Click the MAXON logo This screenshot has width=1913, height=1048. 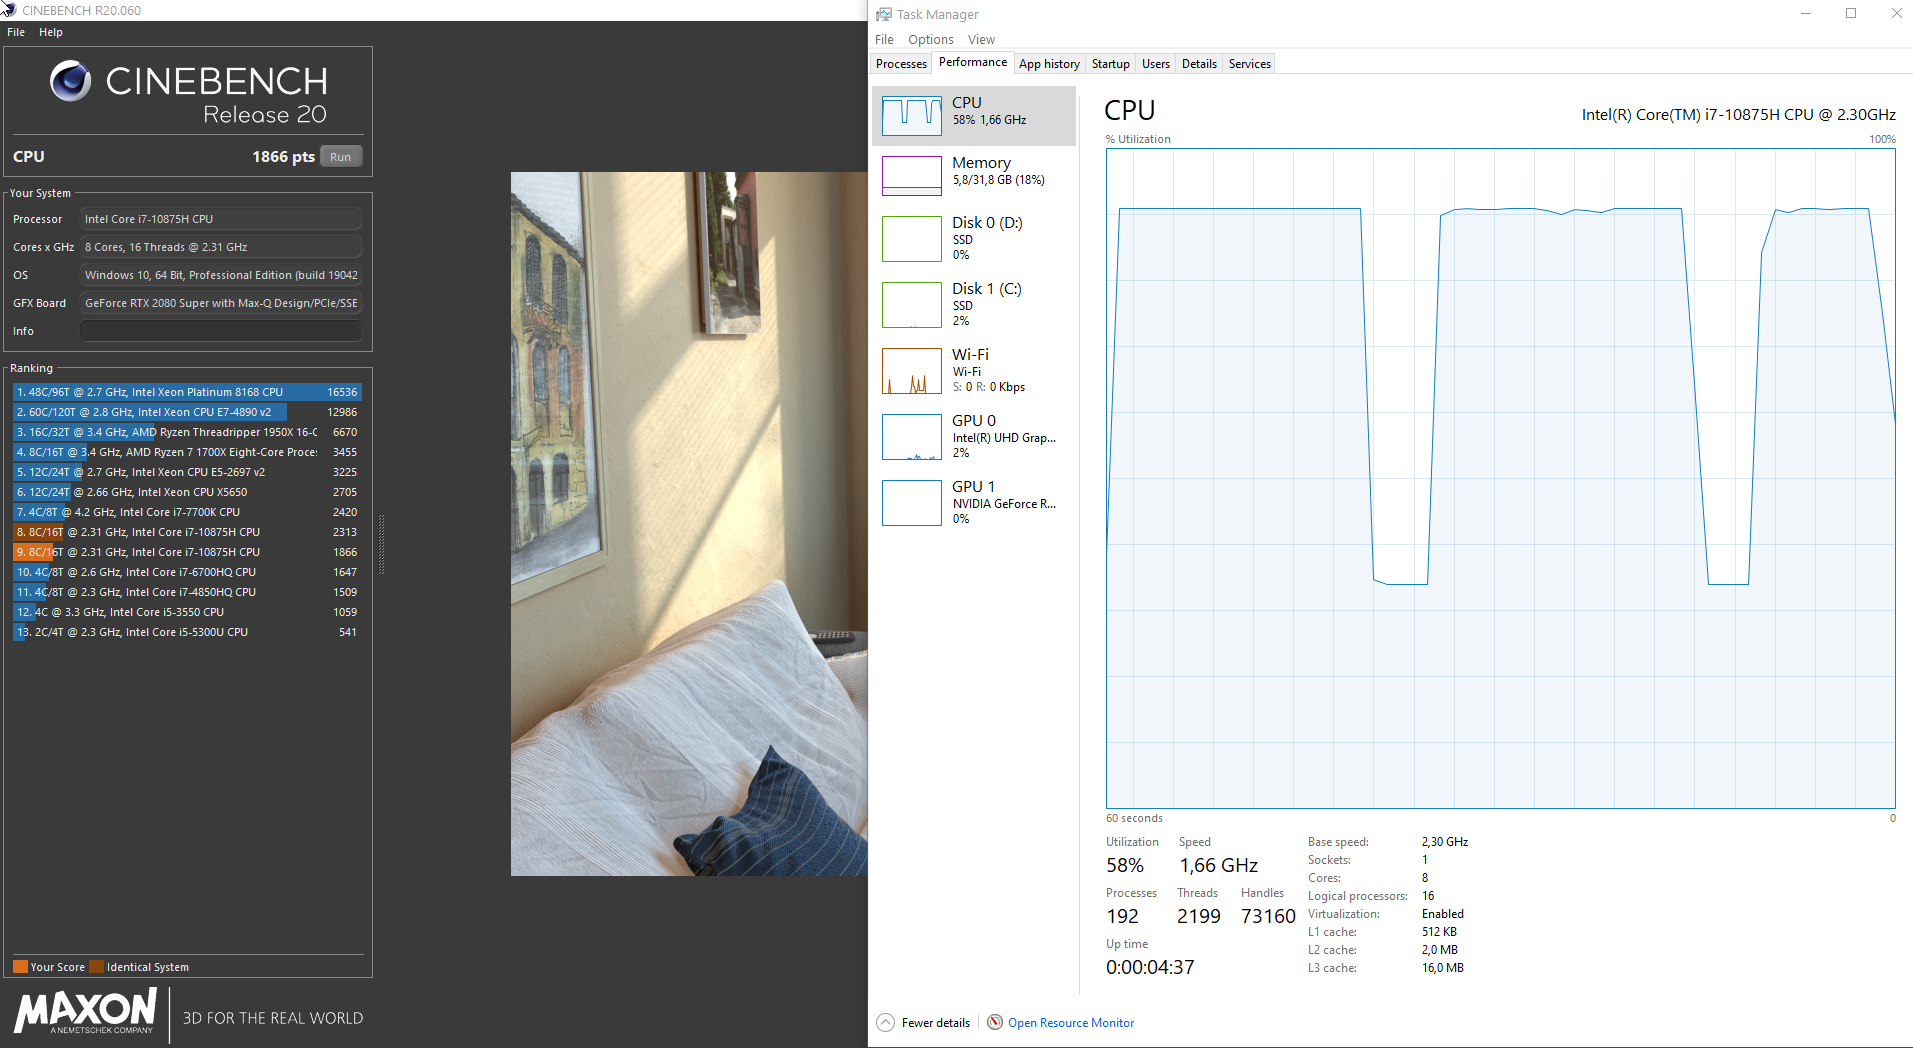[x=86, y=1011]
